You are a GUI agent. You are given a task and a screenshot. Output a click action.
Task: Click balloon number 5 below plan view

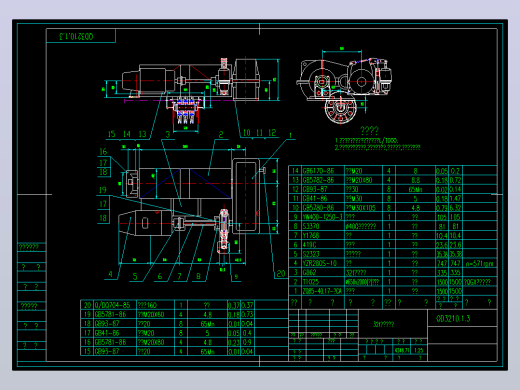tap(135, 276)
